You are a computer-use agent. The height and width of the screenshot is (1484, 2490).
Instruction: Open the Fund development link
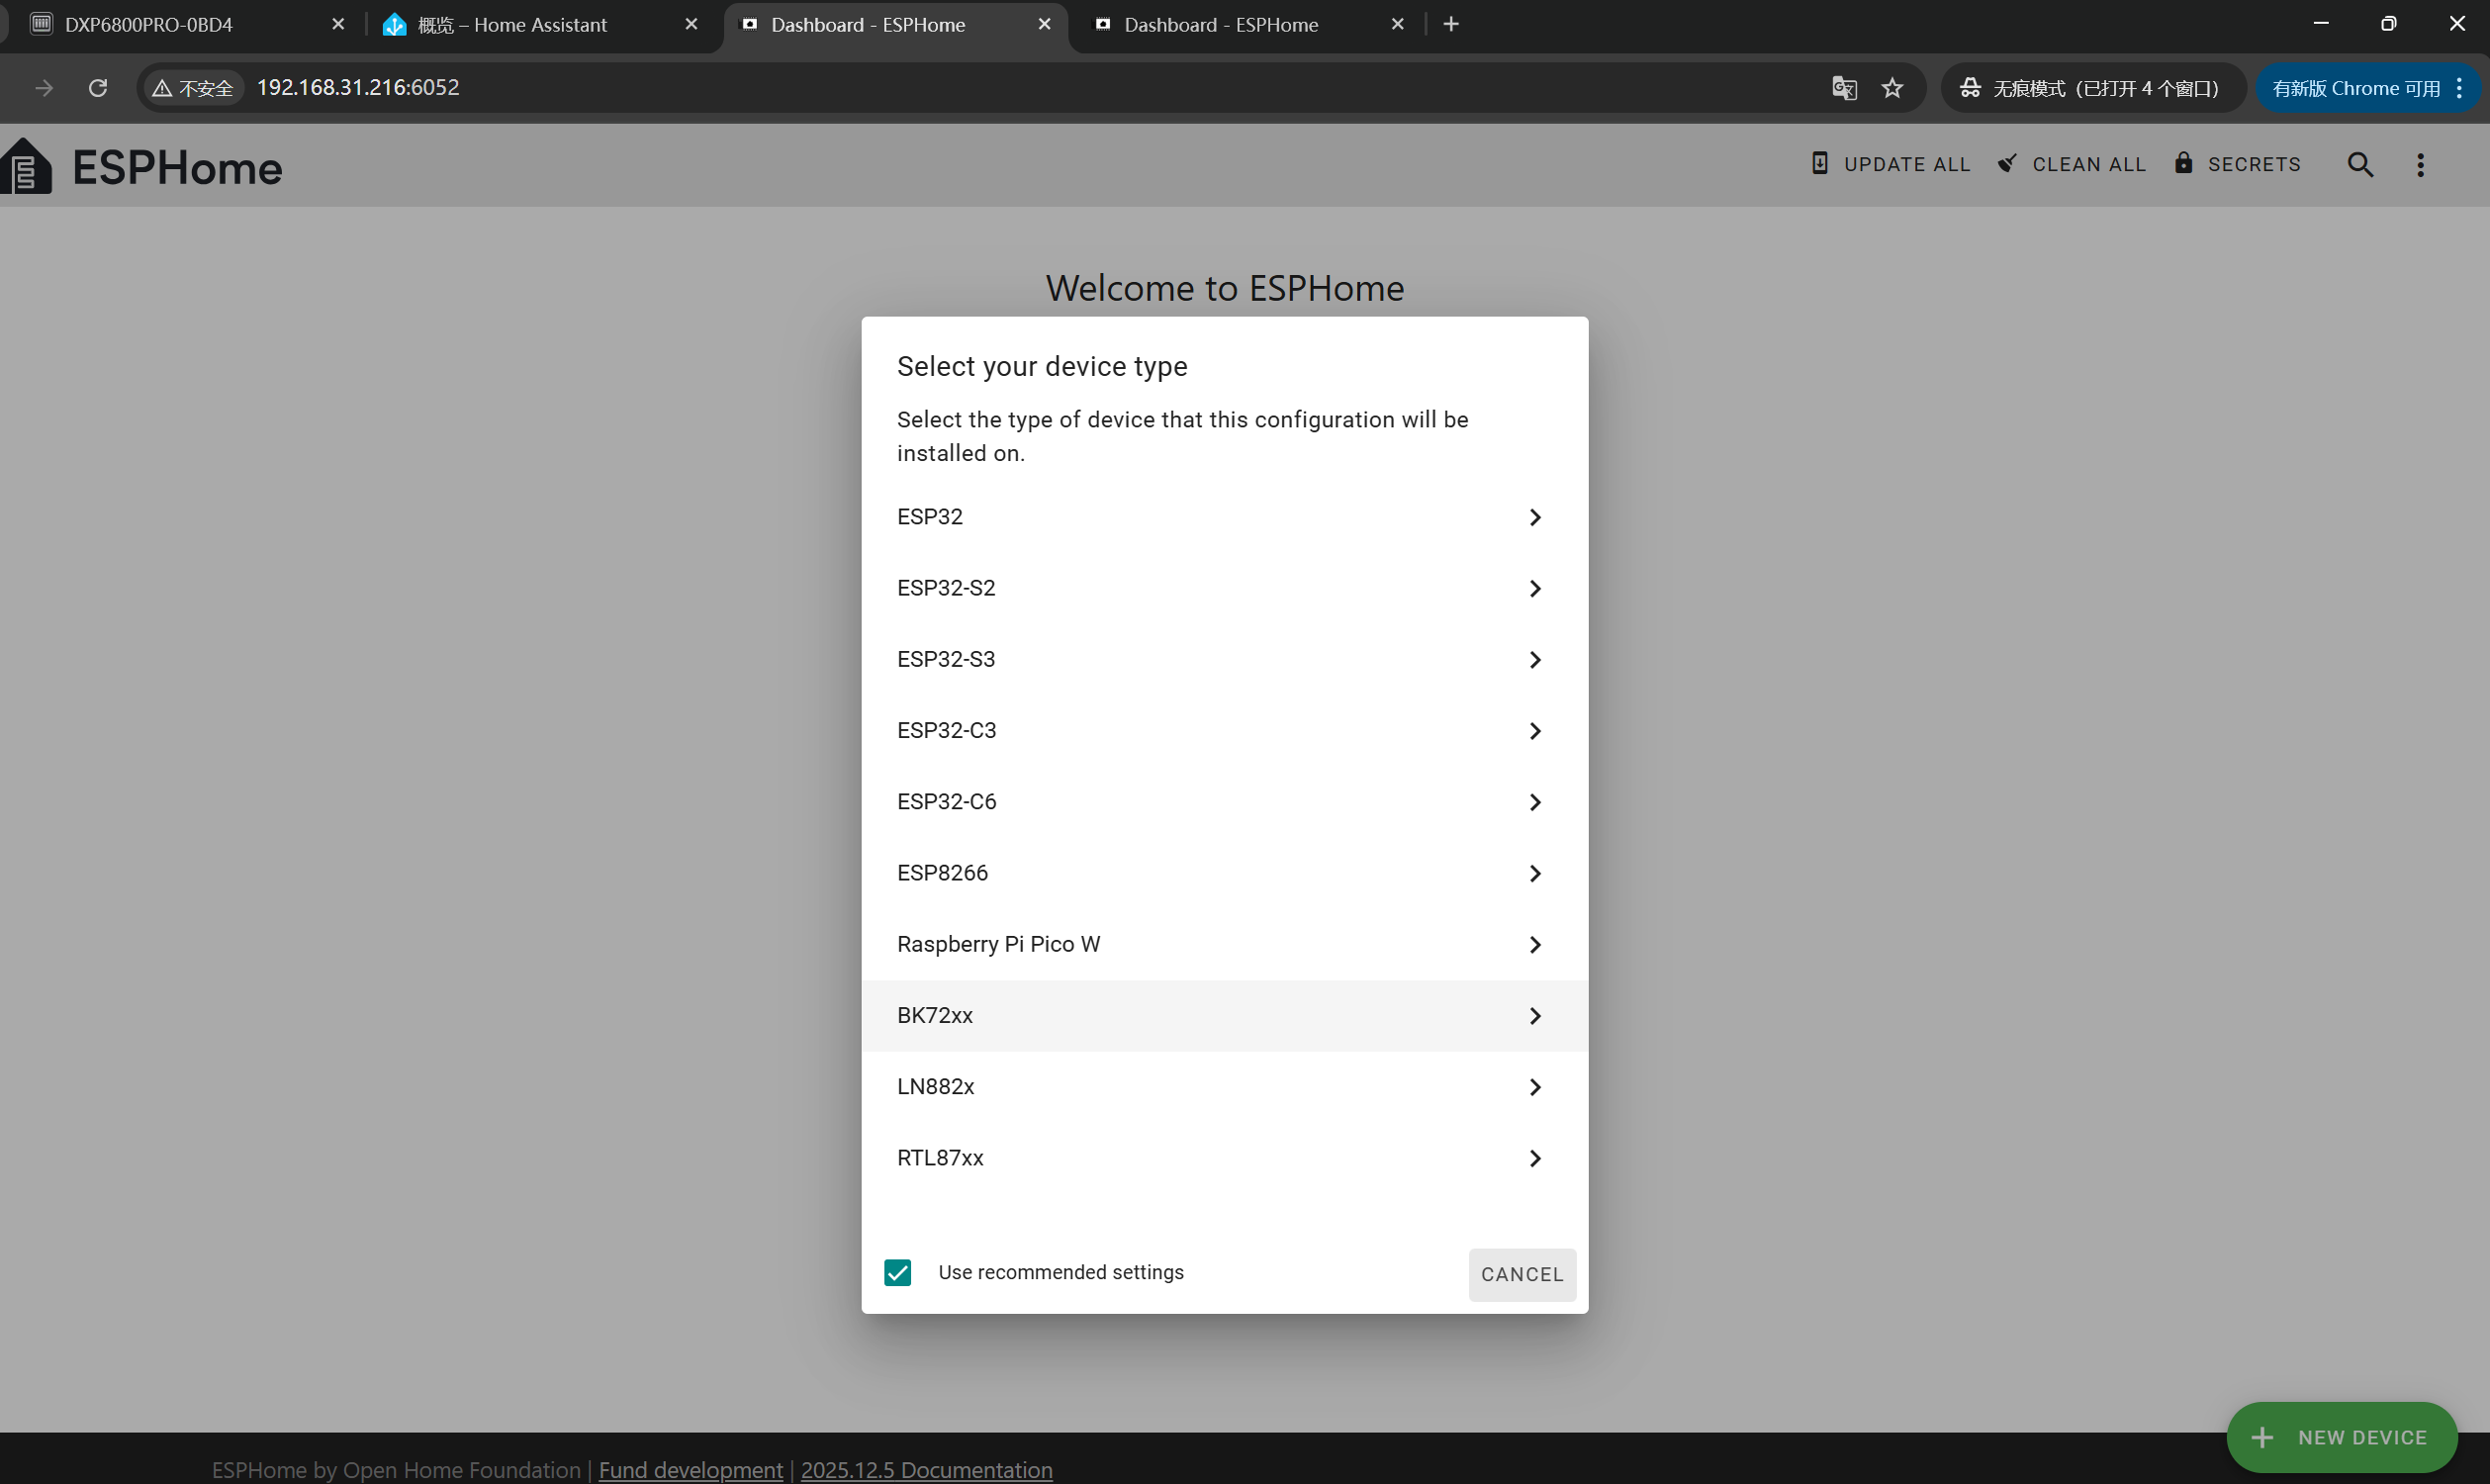pyautogui.click(x=690, y=1469)
